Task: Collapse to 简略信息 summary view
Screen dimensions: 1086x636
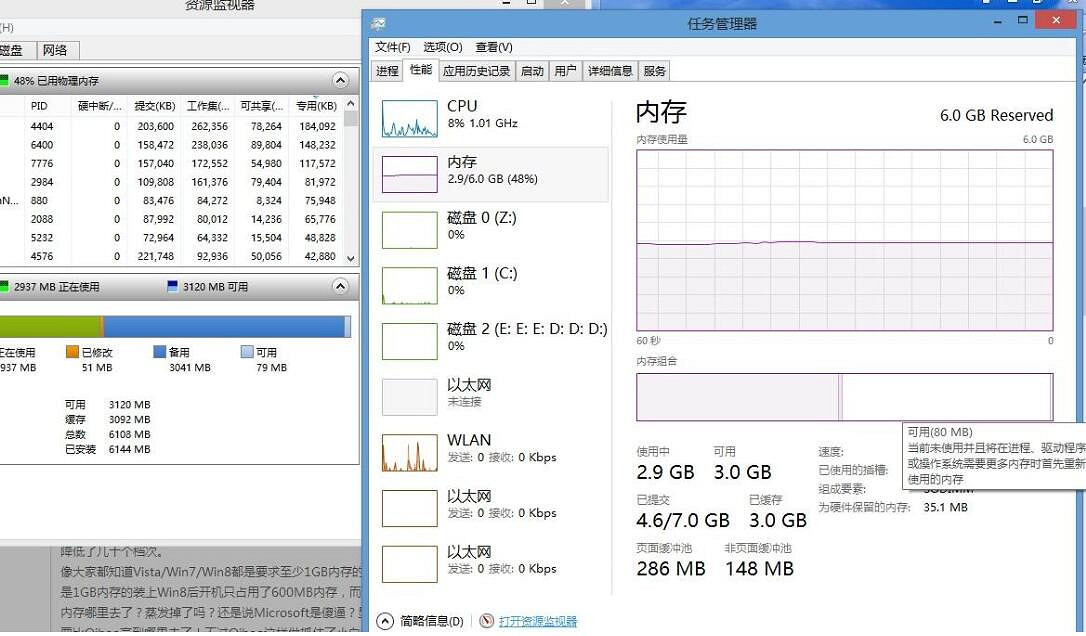Action: 383,620
